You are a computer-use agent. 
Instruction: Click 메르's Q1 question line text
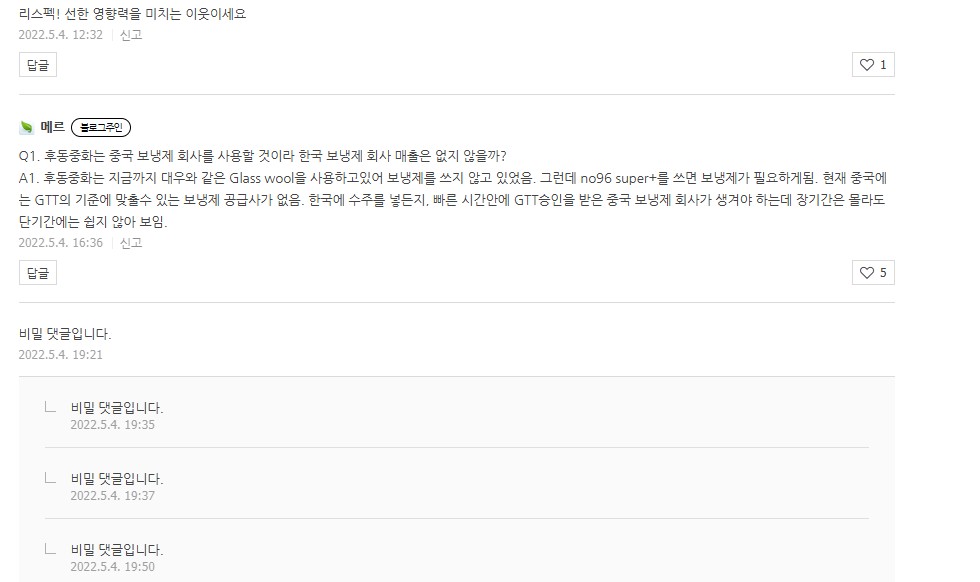pyautogui.click(x=262, y=156)
